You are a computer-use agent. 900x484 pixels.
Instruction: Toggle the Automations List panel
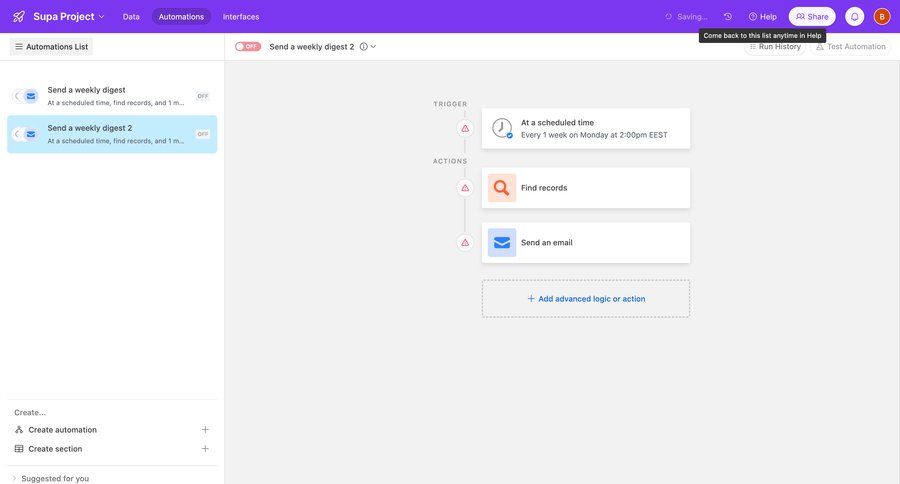point(51,47)
